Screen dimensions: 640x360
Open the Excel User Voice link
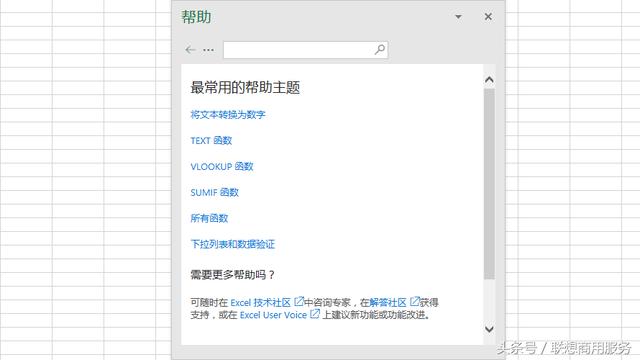point(273,315)
